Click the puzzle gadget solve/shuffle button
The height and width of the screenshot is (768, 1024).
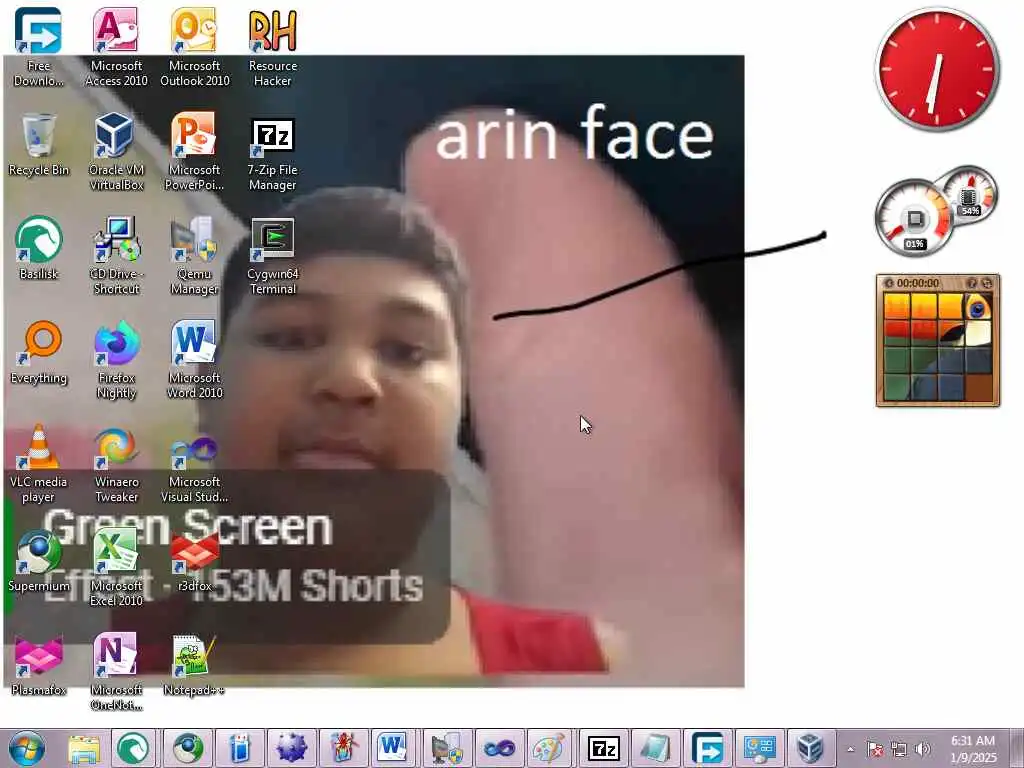[x=987, y=283]
